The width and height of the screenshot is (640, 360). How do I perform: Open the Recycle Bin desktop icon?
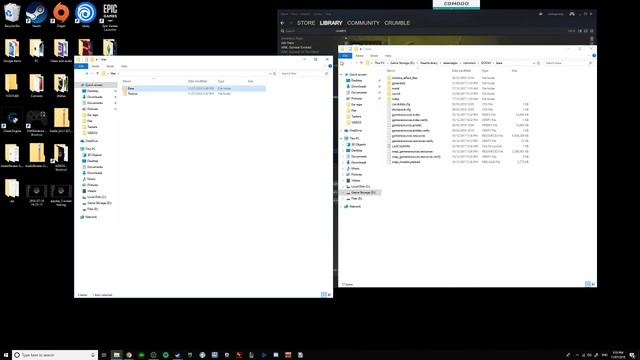pyautogui.click(x=12, y=15)
